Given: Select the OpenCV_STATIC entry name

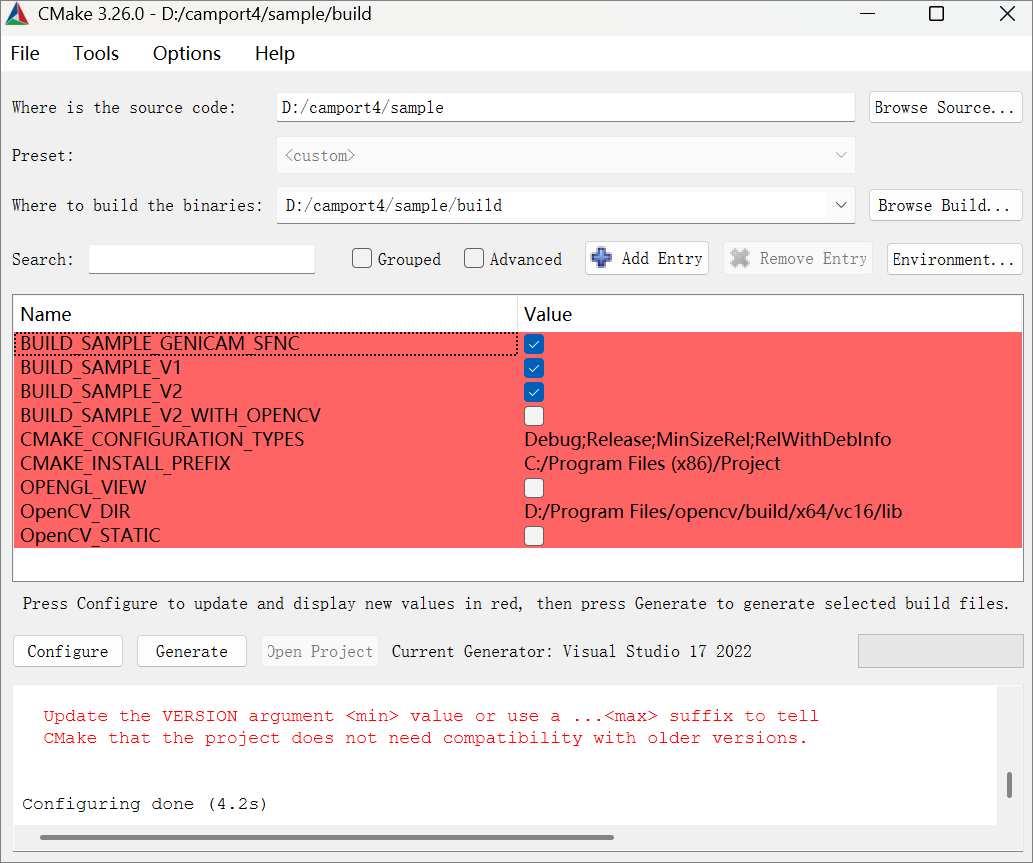Looking at the screenshot, I should 90,536.
